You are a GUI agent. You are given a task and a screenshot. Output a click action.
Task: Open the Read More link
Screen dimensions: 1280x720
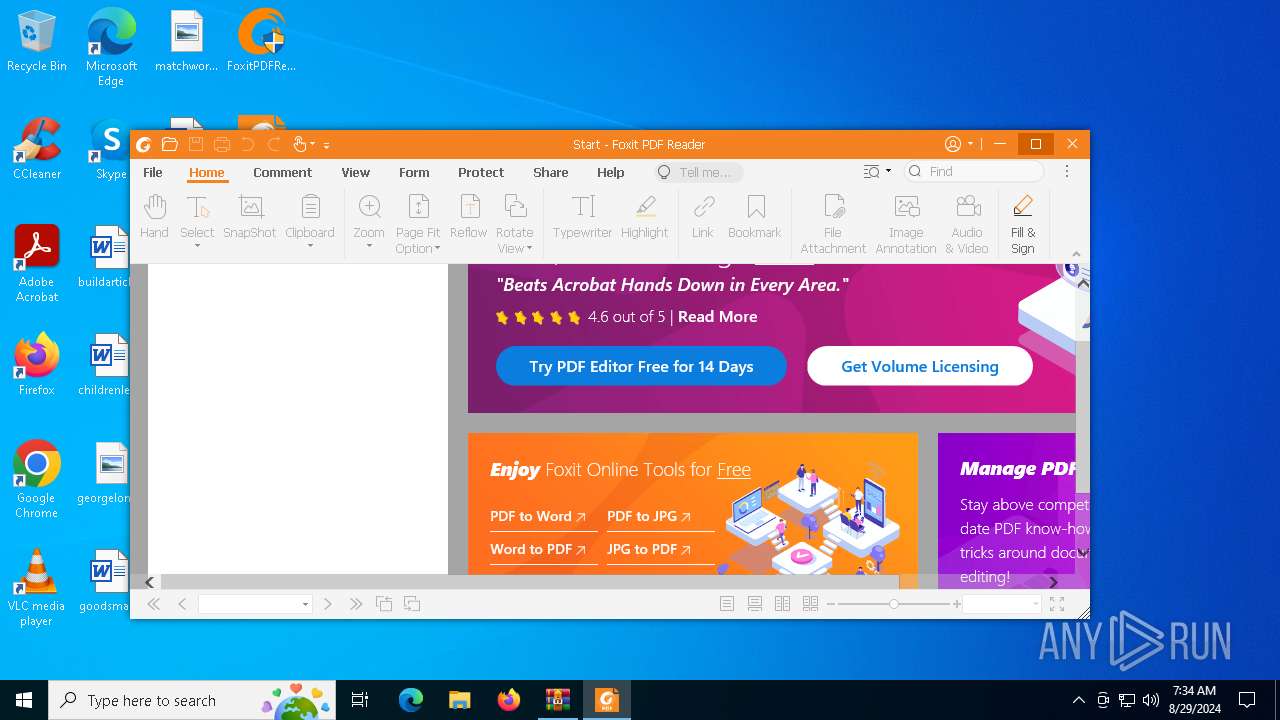point(717,316)
